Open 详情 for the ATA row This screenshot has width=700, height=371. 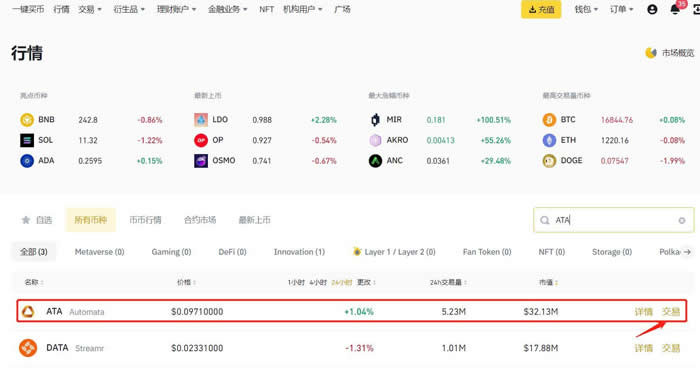point(644,312)
